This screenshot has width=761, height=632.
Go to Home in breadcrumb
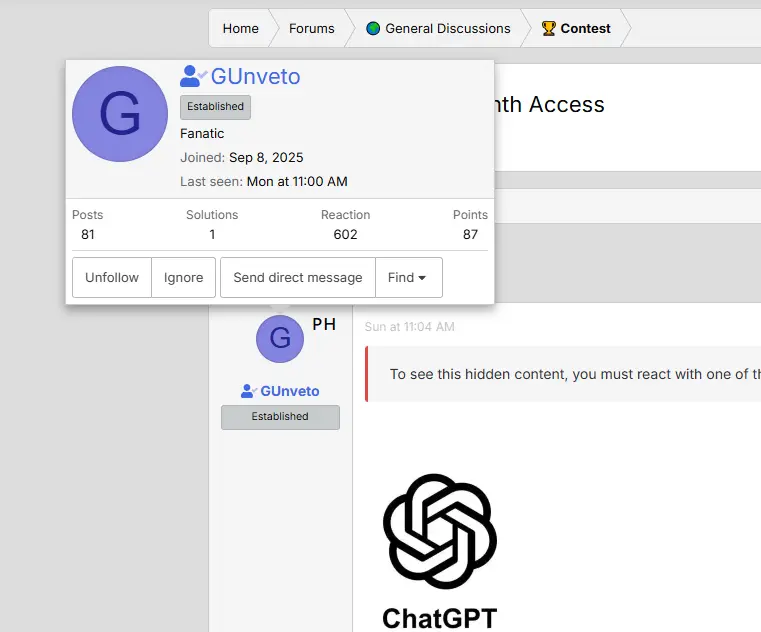240,29
